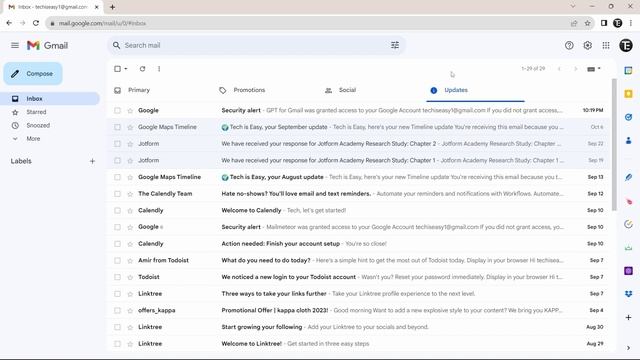
Task: Open search options filter icon
Action: click(x=395, y=45)
